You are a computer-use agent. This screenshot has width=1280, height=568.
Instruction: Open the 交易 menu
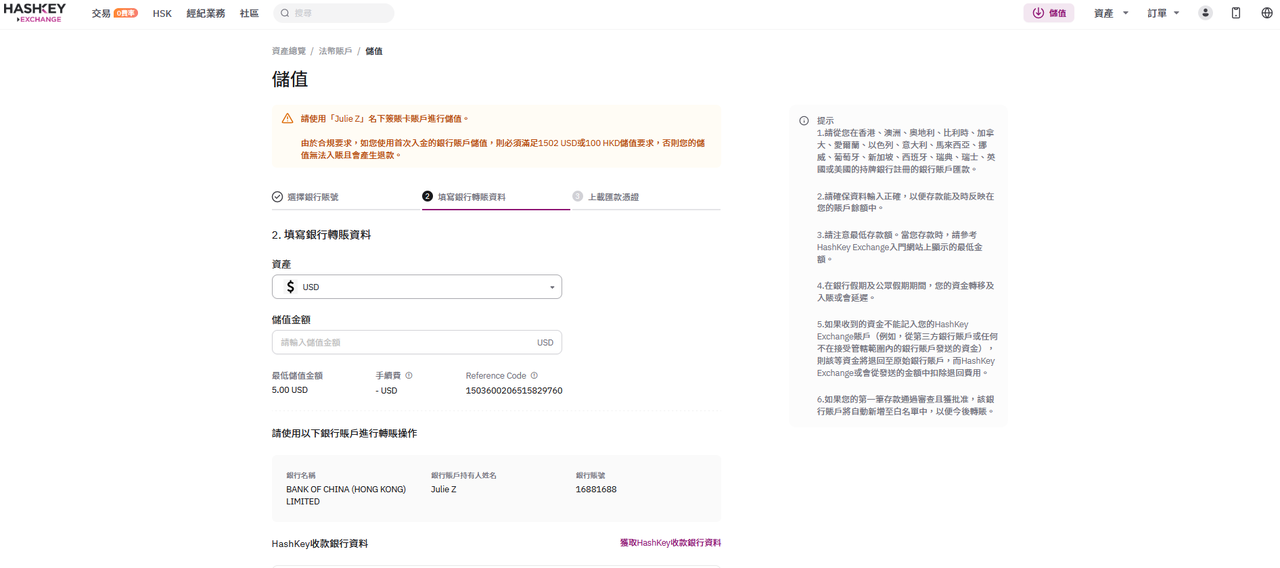click(101, 13)
